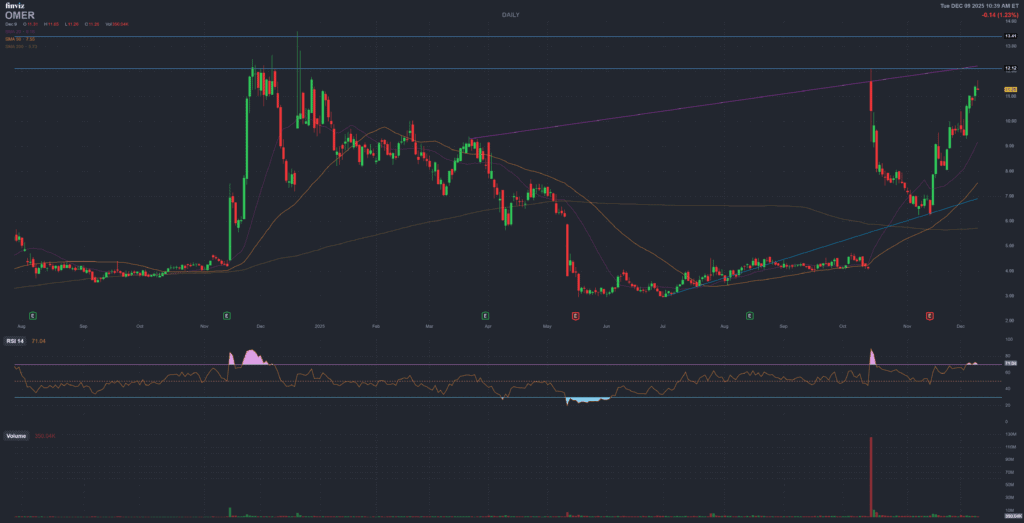The width and height of the screenshot is (1024, 523).
Task: Click the red earnings marker after May 2025
Action: pyautogui.click(x=576, y=315)
